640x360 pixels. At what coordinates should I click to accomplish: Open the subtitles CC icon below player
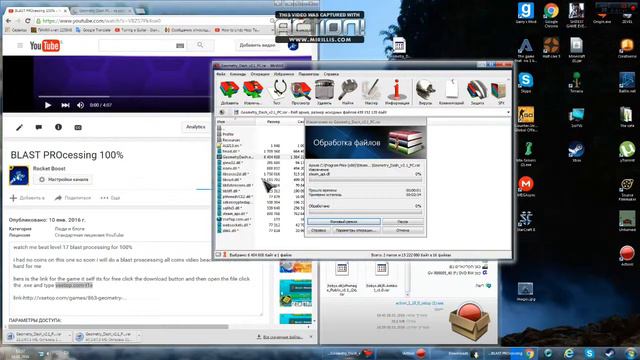(x=78, y=127)
